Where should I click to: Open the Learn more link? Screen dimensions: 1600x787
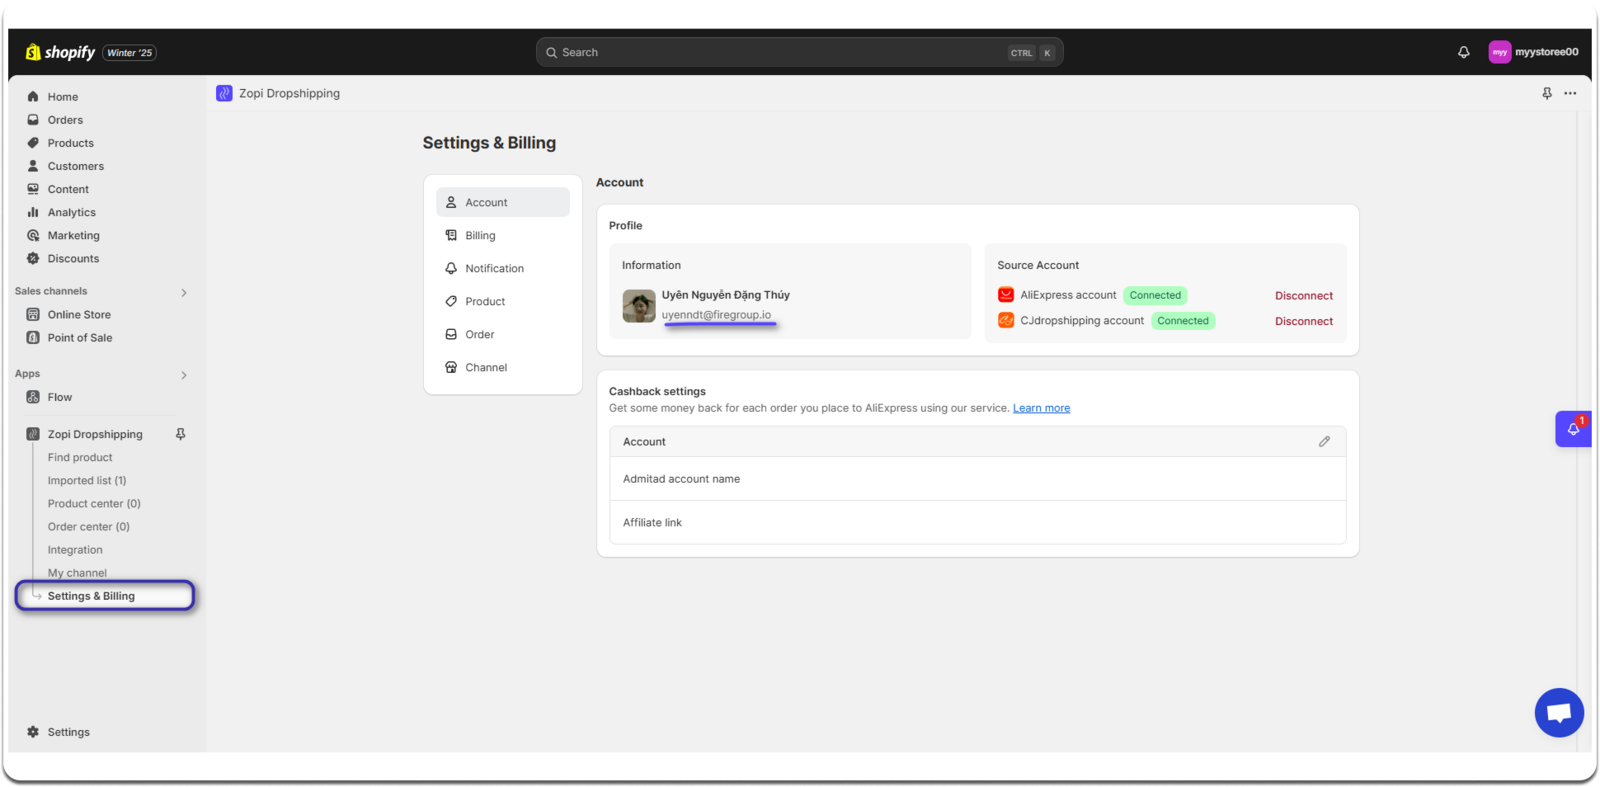pyautogui.click(x=1041, y=408)
